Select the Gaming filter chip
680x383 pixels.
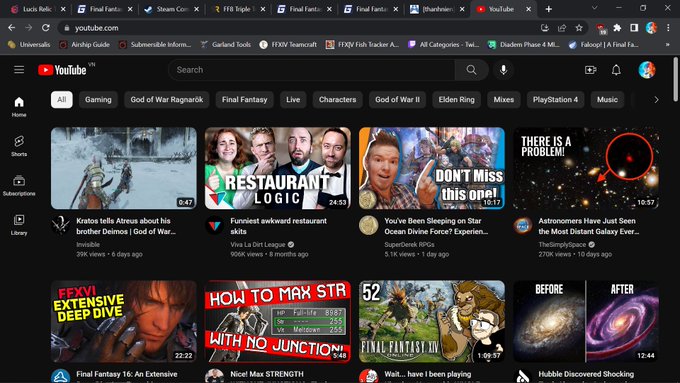tap(98, 100)
